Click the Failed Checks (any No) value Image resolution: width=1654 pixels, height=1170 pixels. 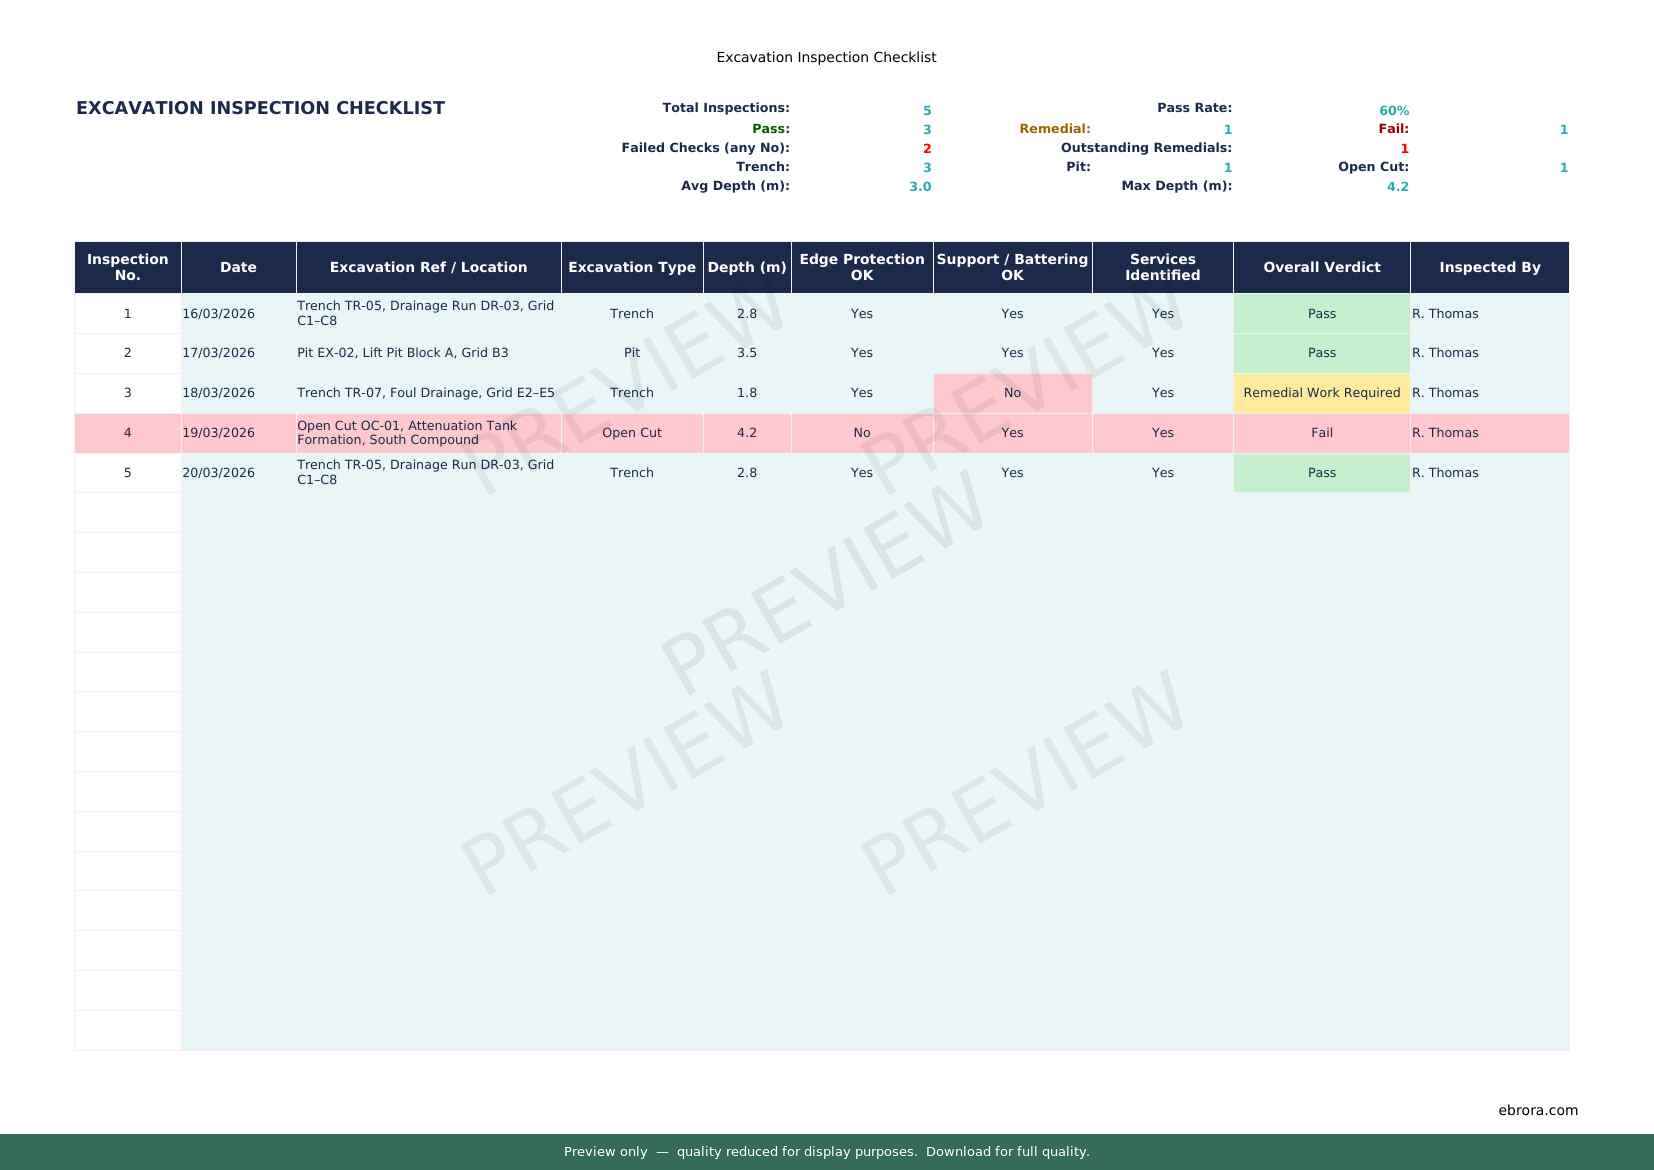[925, 147]
